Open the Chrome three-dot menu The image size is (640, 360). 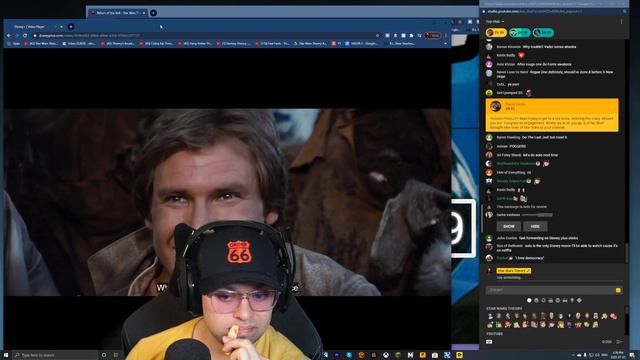[446, 36]
